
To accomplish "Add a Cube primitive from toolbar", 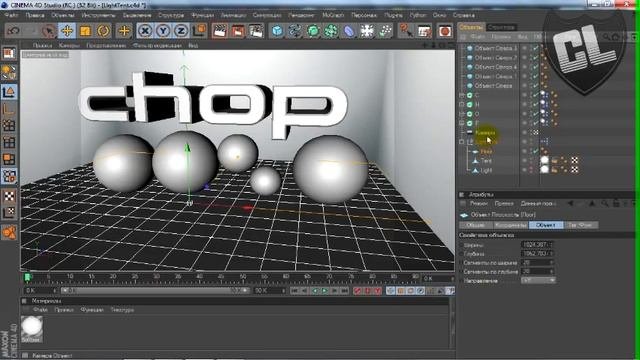I will tap(277, 31).
